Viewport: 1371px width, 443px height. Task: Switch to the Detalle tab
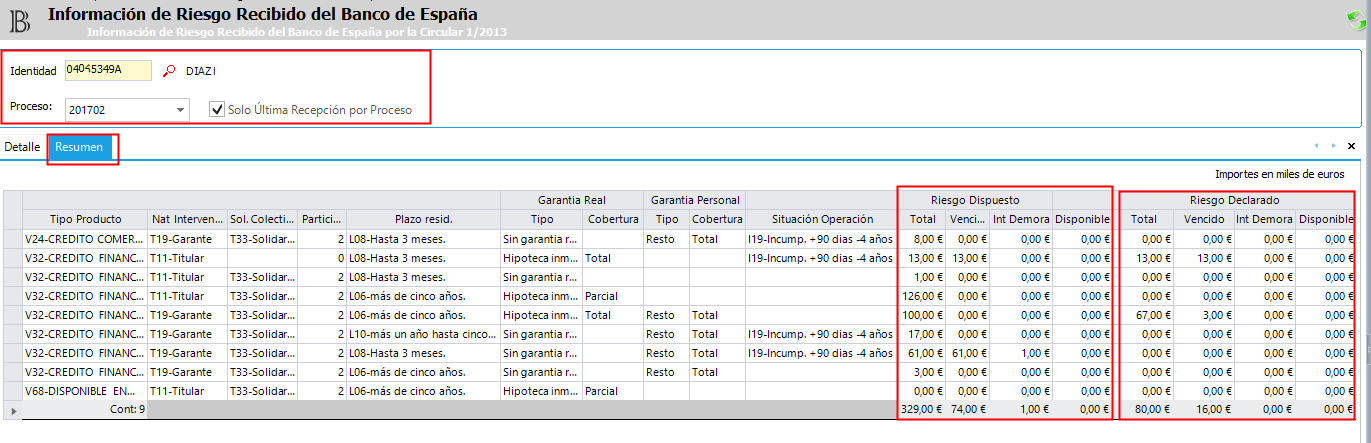22,147
